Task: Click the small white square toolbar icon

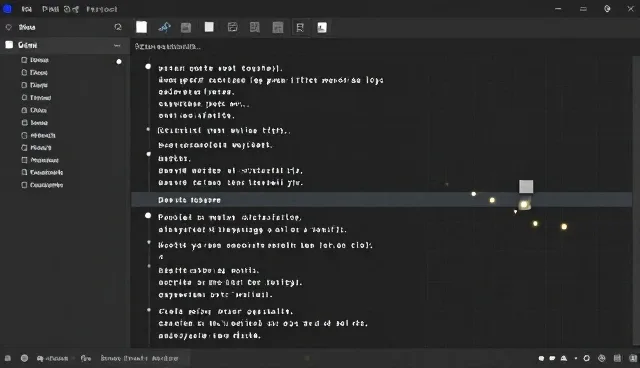Action: (209, 27)
